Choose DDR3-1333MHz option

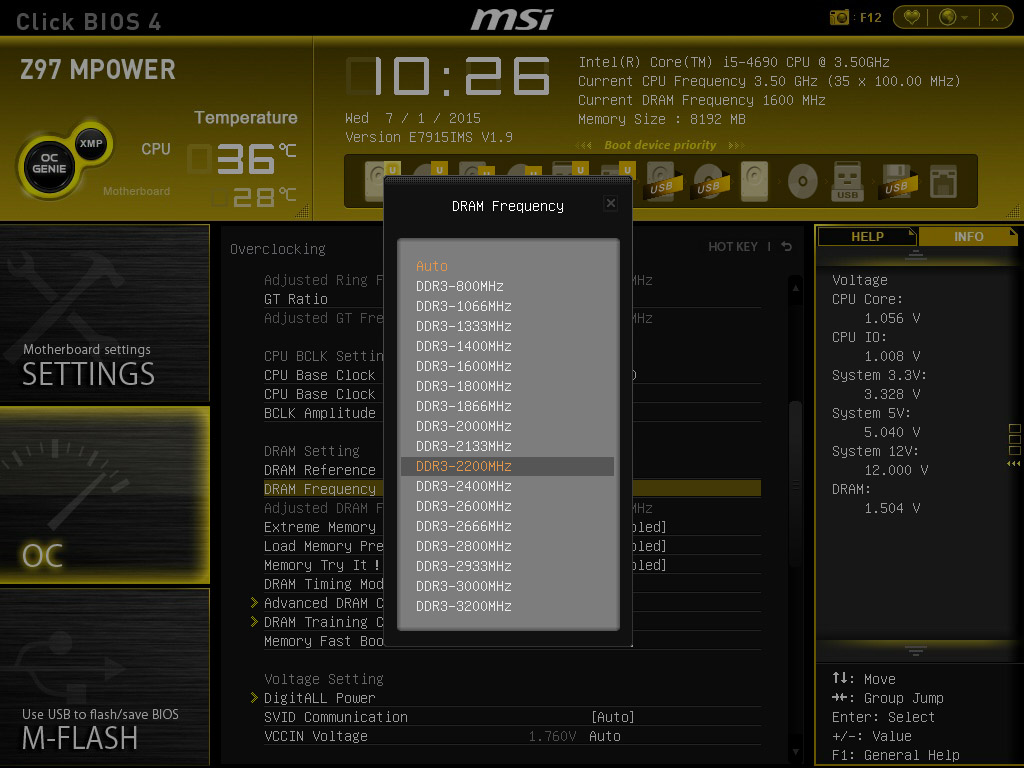click(x=463, y=326)
